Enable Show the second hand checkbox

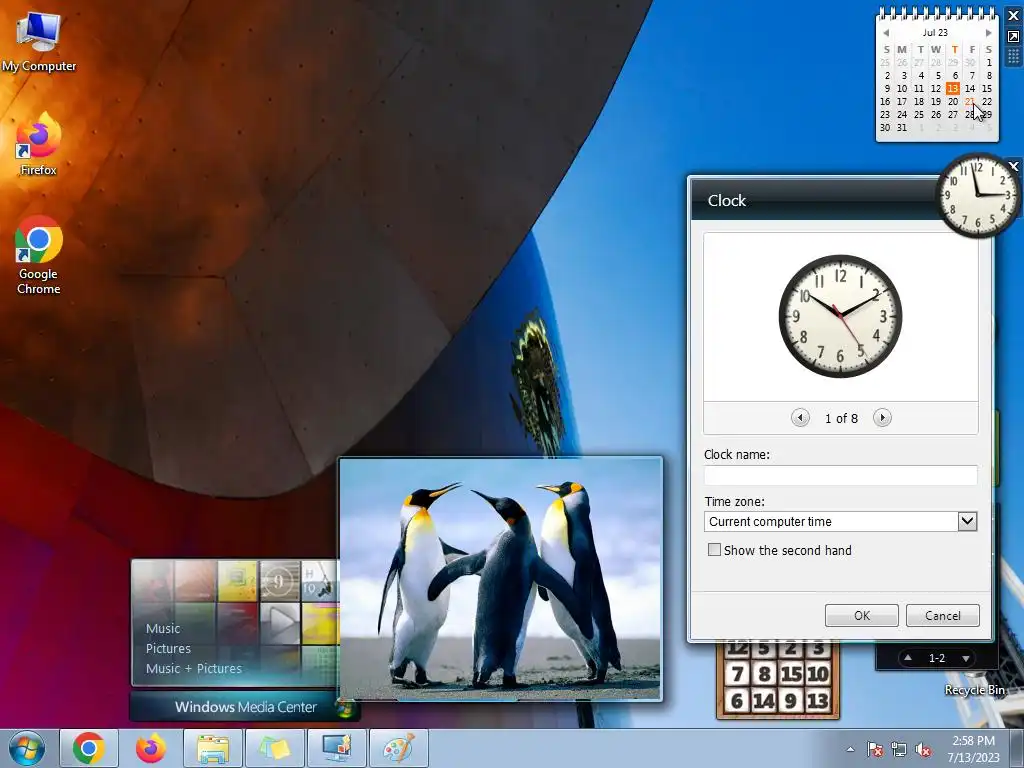714,550
